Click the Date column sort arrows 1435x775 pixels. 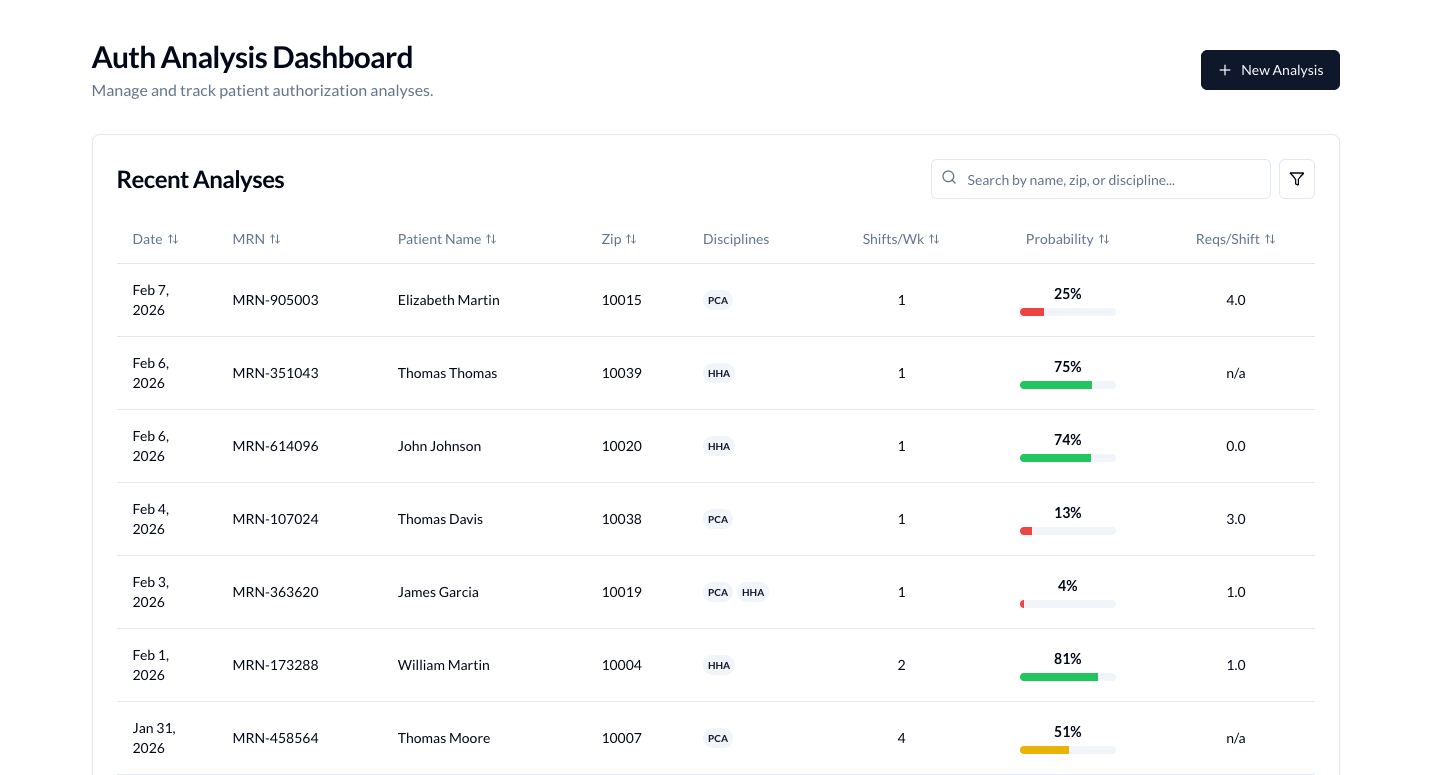(x=173, y=239)
